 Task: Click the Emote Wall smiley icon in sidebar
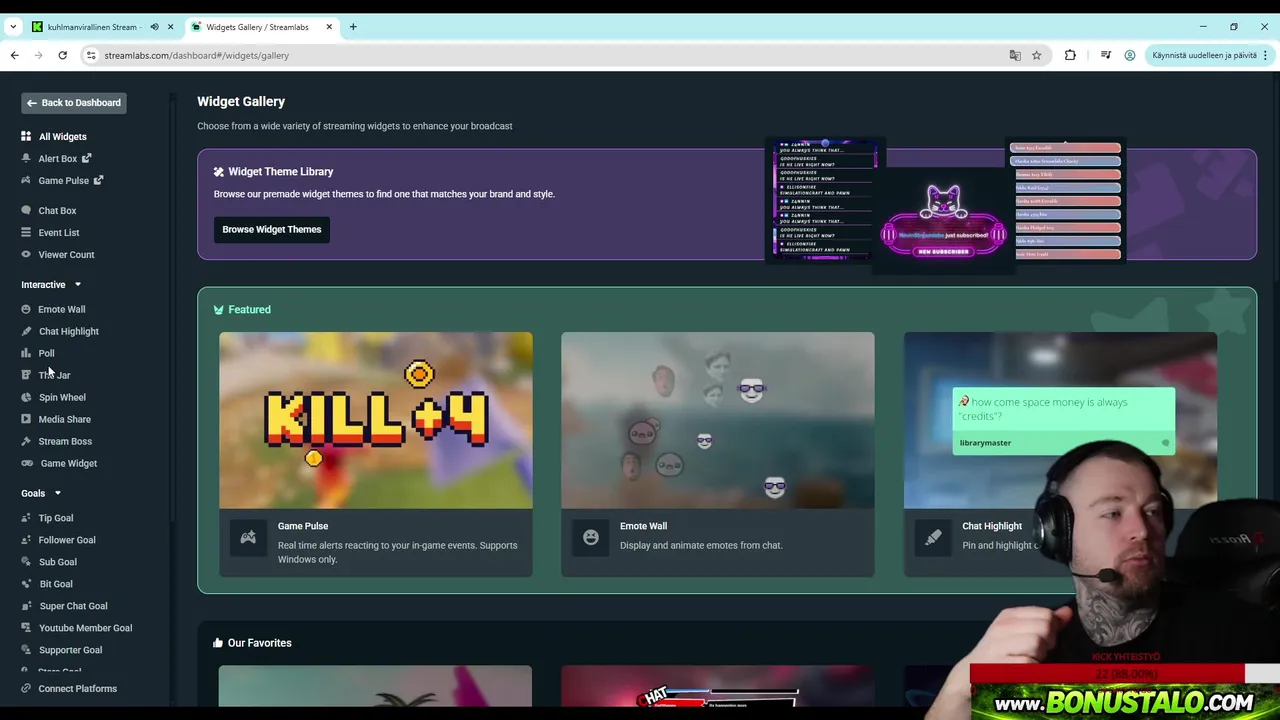click(26, 309)
